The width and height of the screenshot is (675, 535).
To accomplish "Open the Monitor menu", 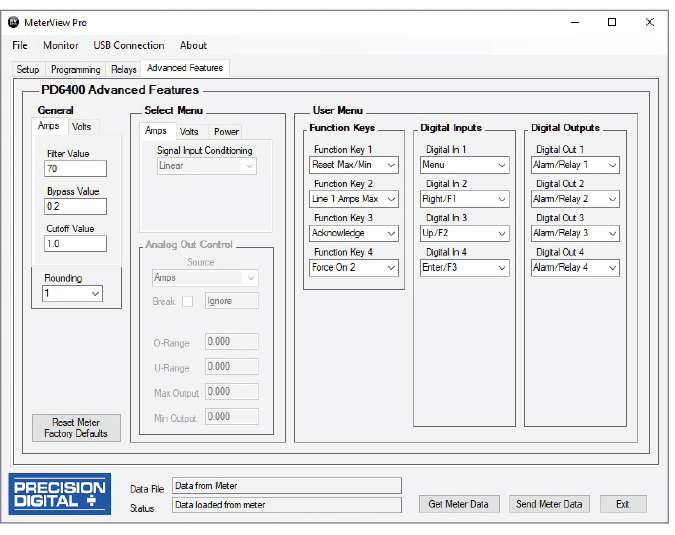I will click(x=61, y=45).
